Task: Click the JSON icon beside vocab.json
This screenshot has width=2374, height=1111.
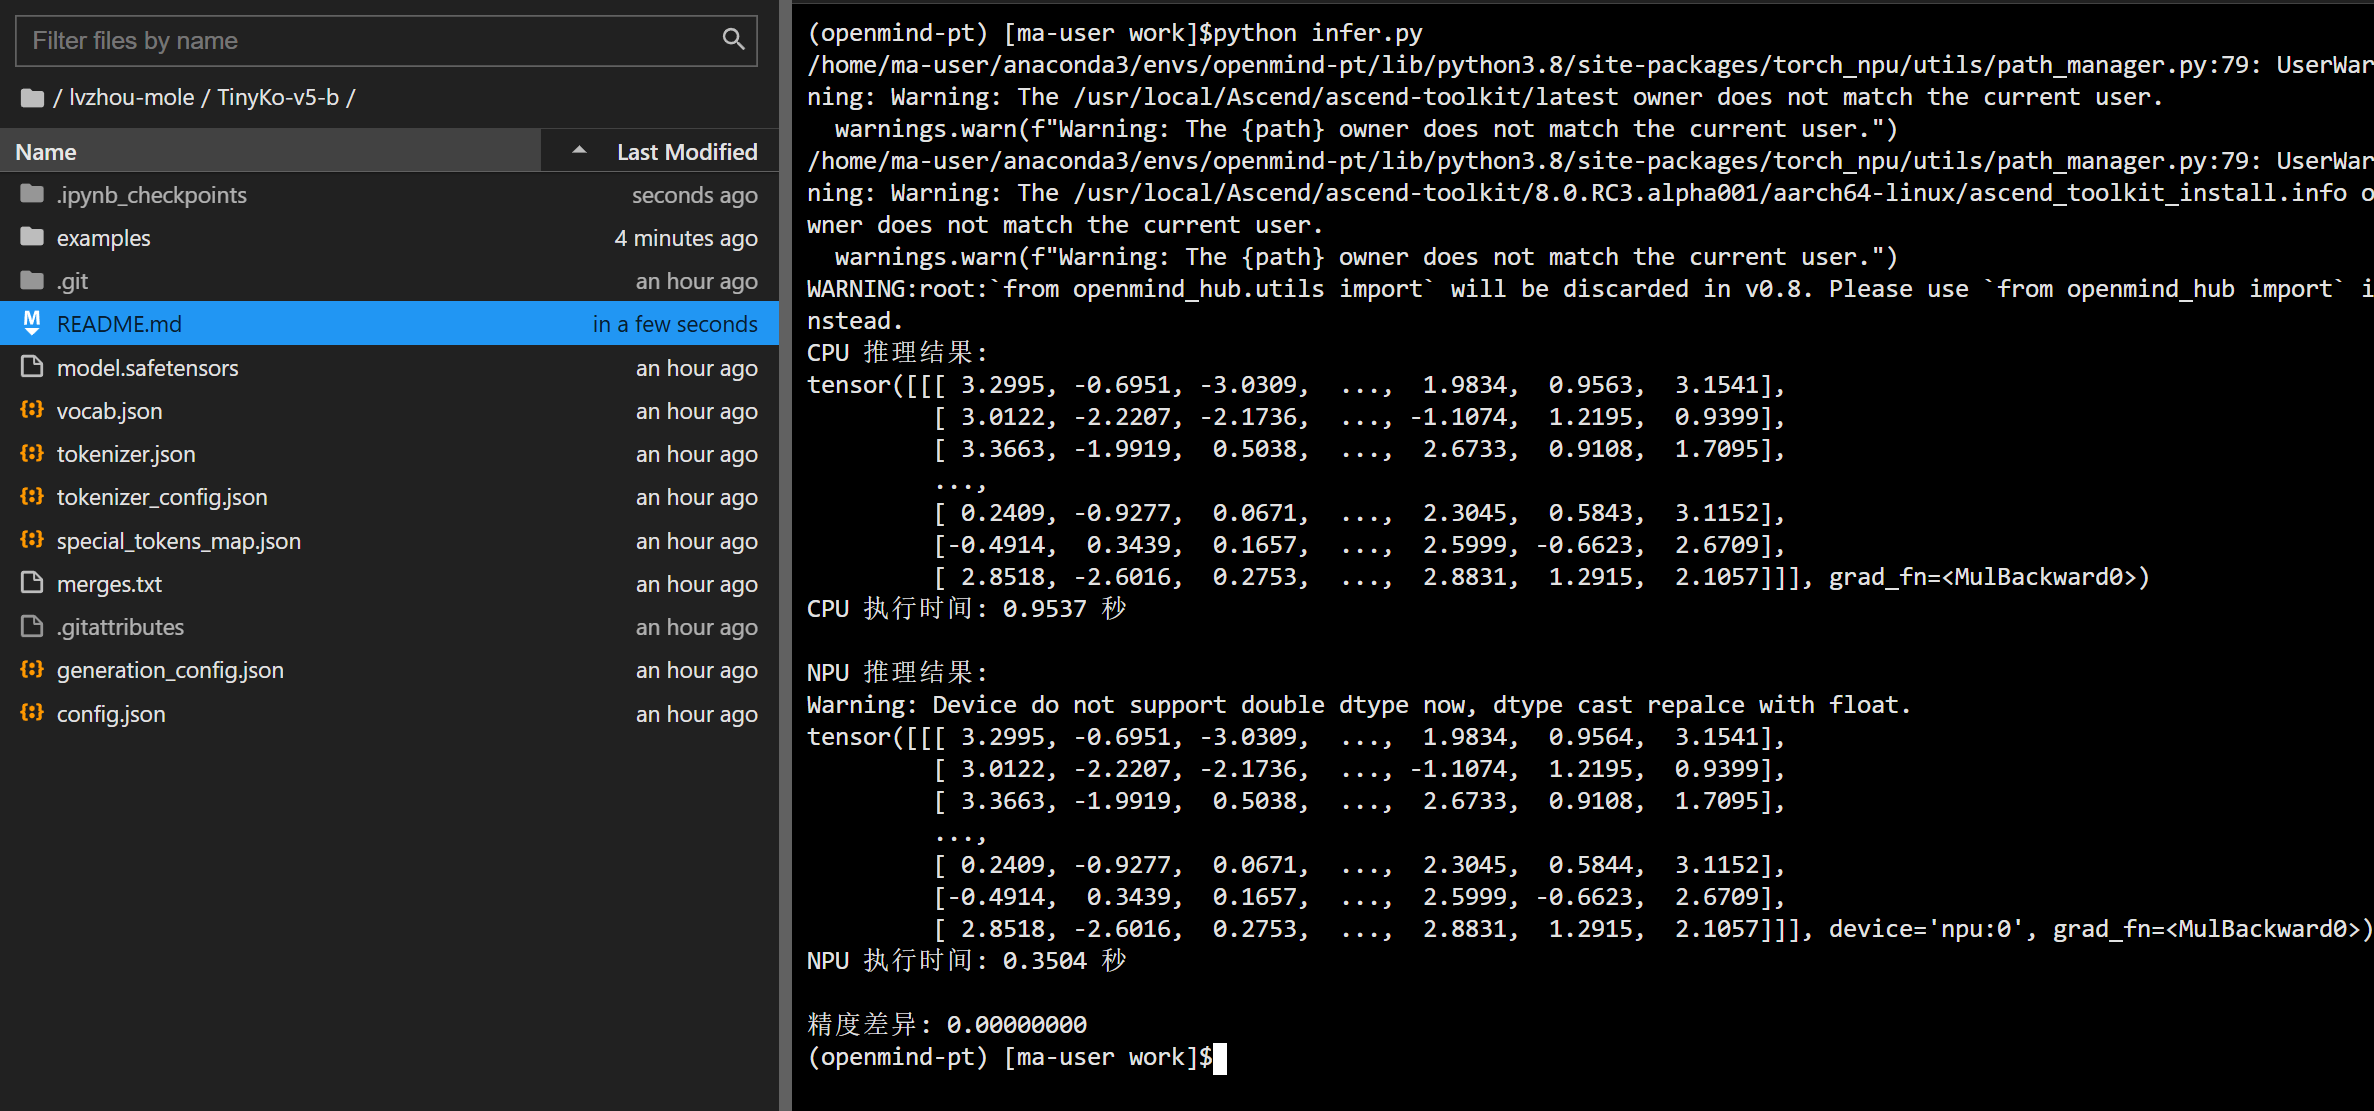Action: 31,410
